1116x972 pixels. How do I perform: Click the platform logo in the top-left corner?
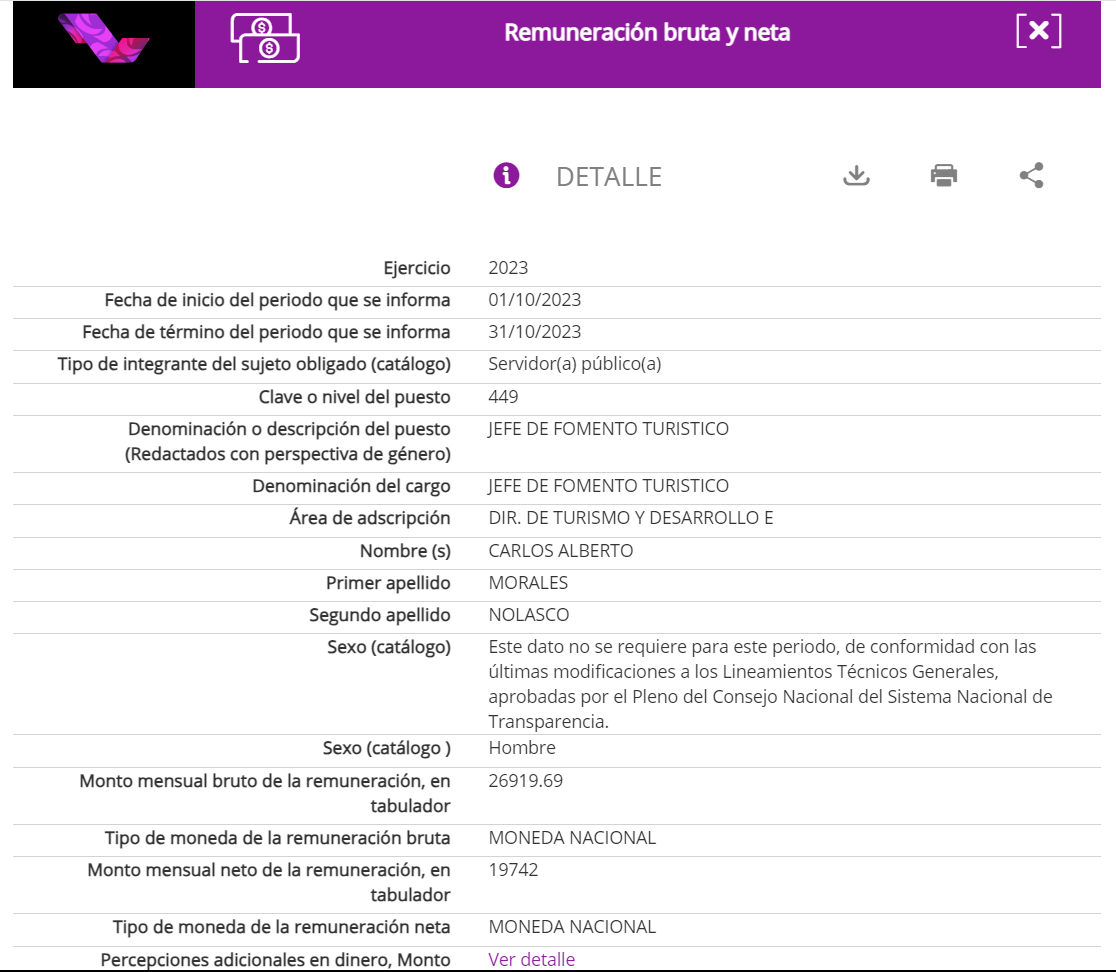[x=103, y=38]
